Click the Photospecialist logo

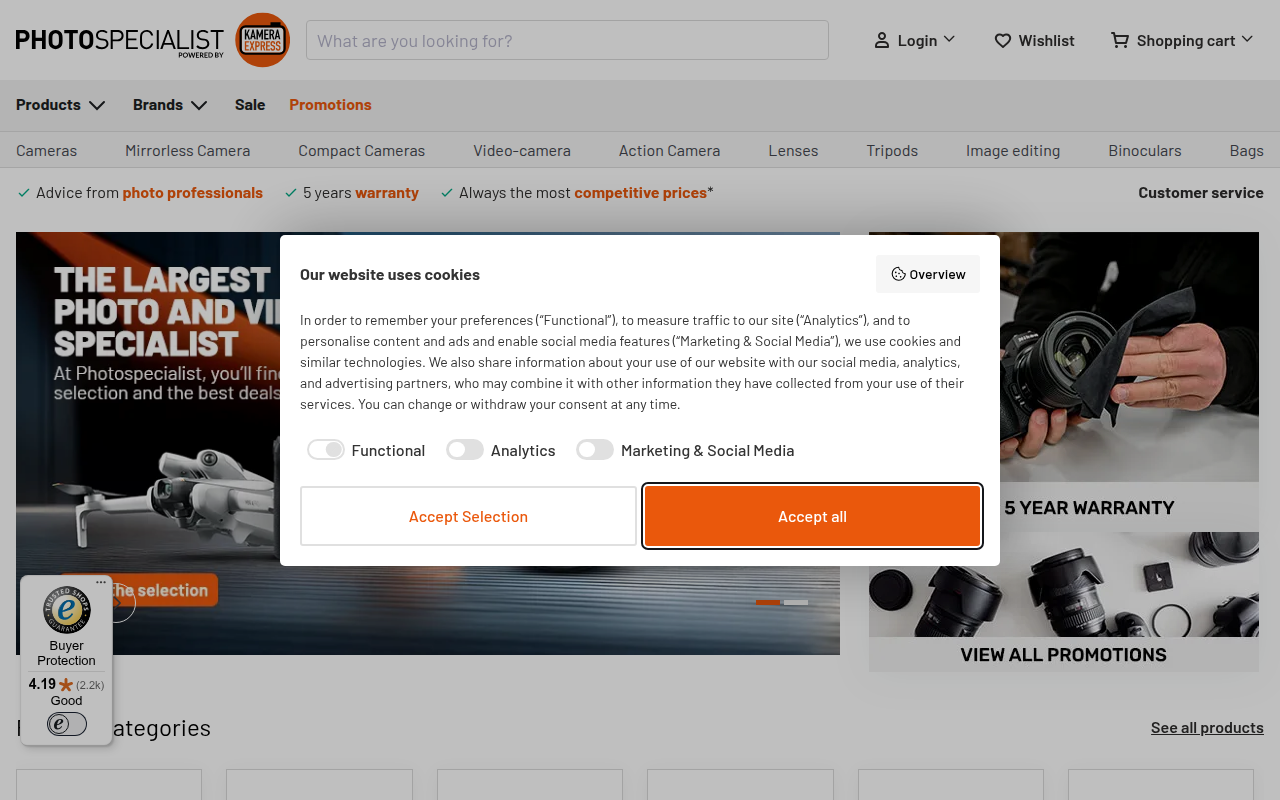tap(120, 41)
